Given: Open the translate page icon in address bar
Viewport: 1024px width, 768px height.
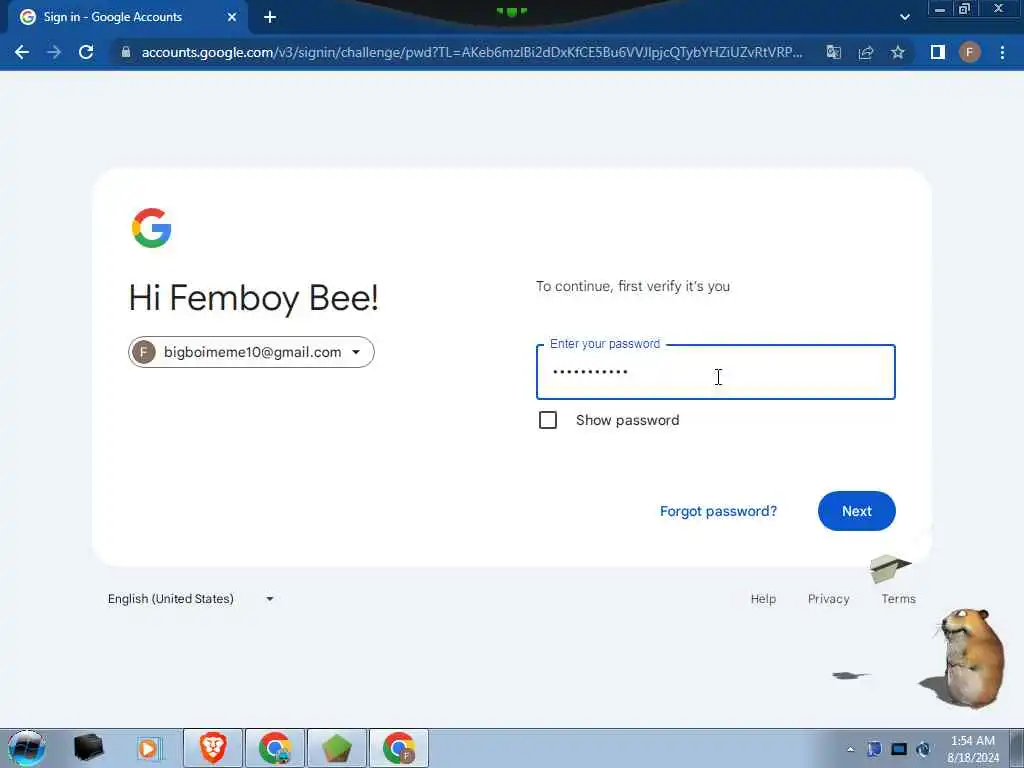Looking at the screenshot, I should 833,52.
